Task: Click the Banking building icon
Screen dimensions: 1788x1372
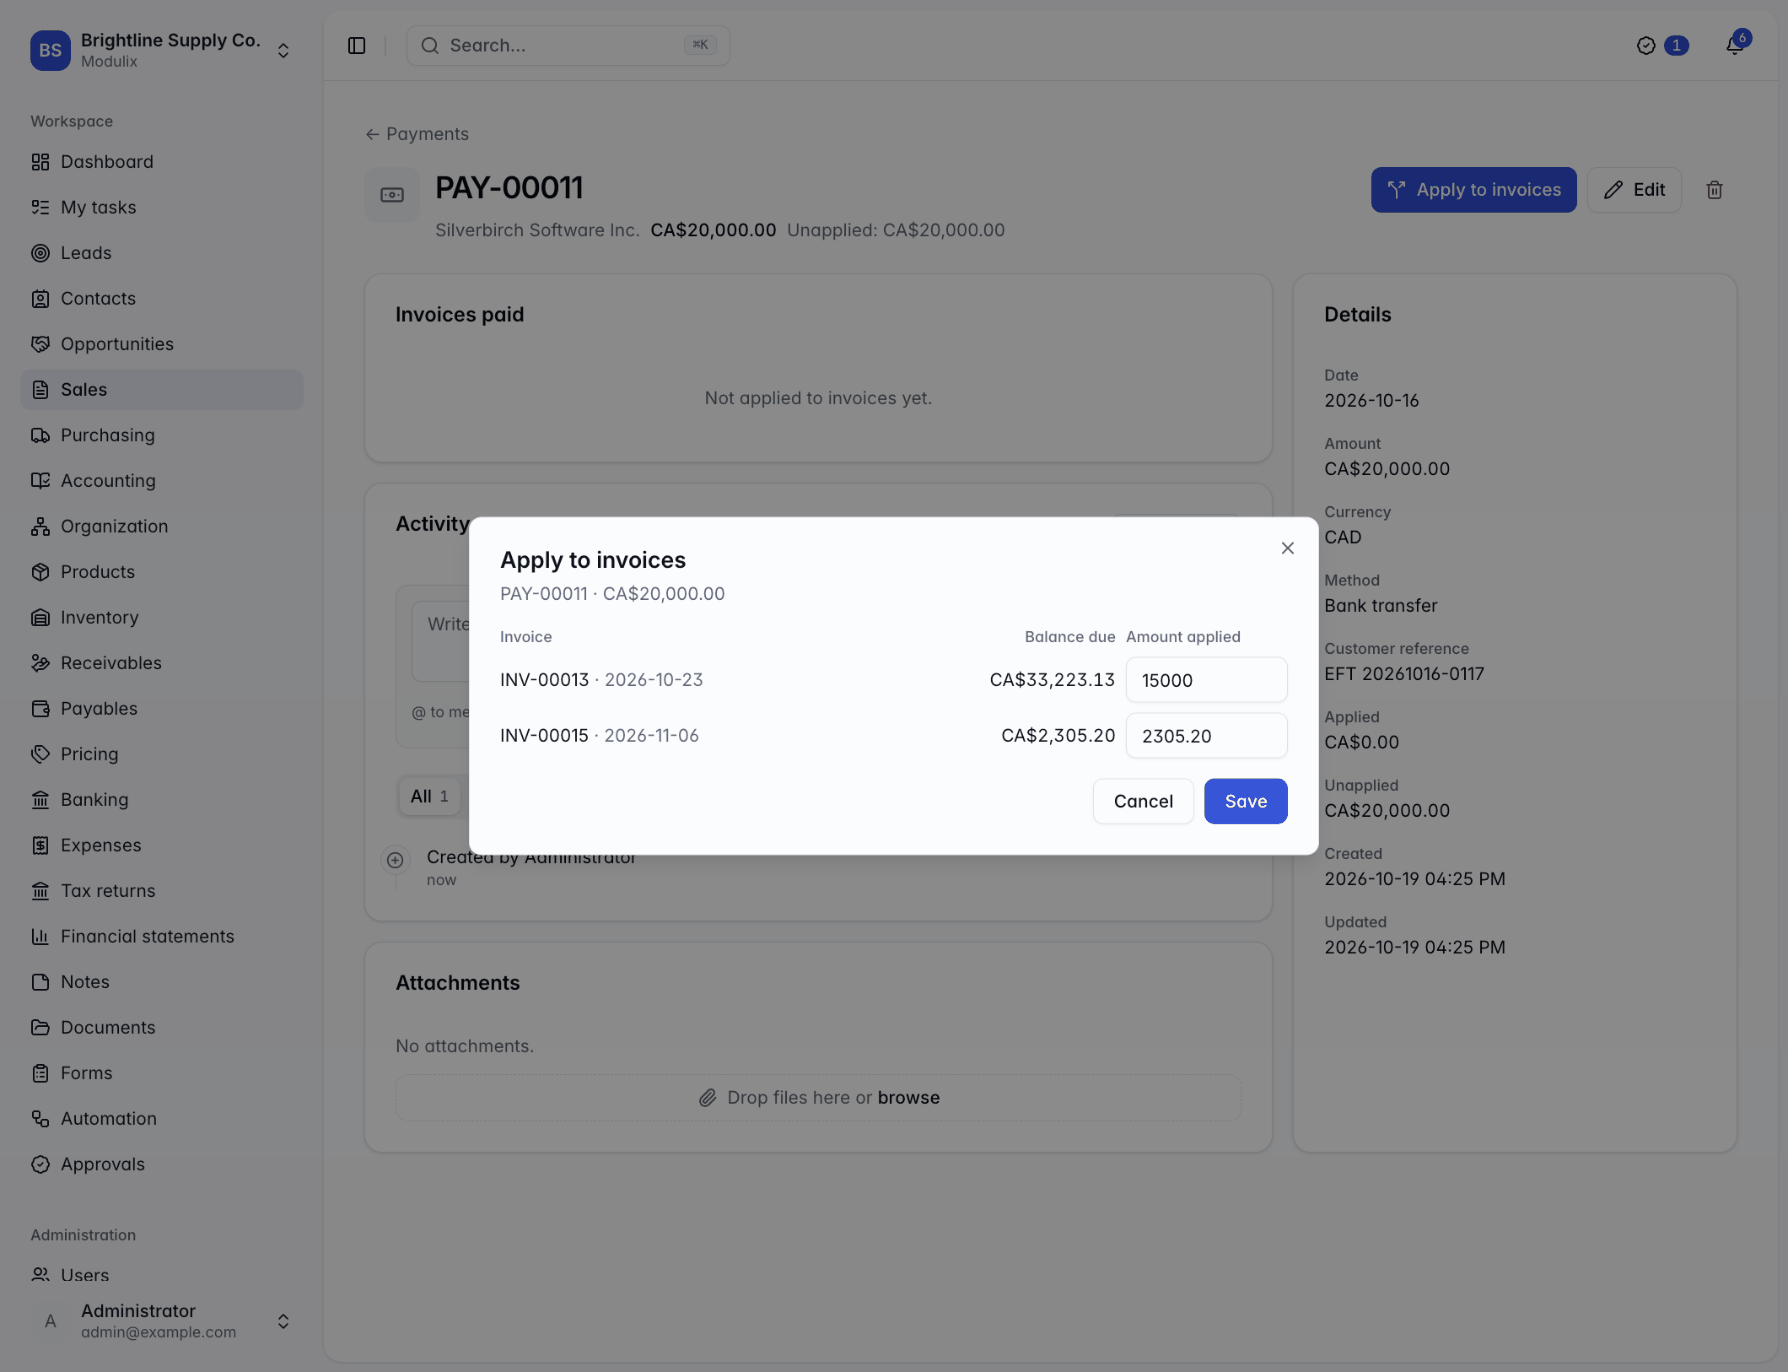Action: (40, 799)
